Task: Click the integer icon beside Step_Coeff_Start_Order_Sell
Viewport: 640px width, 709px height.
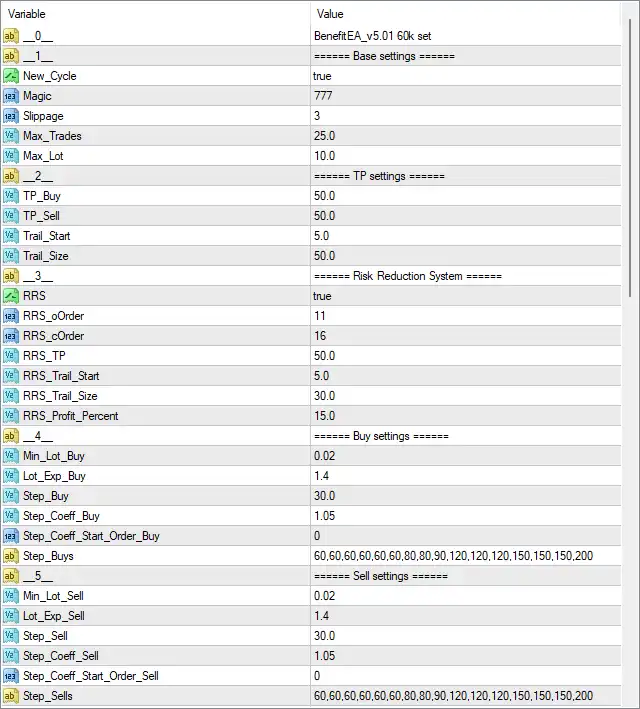Action: click(x=11, y=676)
